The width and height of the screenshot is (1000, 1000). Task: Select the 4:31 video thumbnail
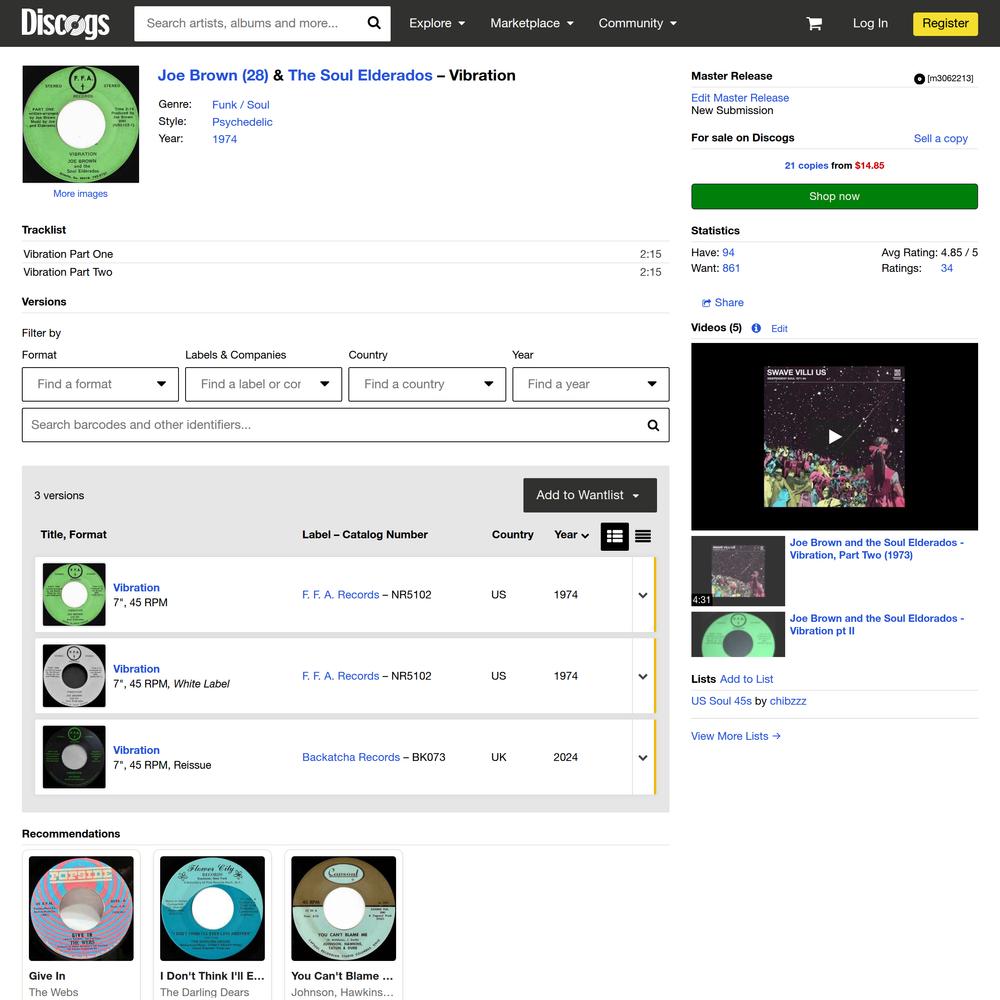click(x=738, y=571)
